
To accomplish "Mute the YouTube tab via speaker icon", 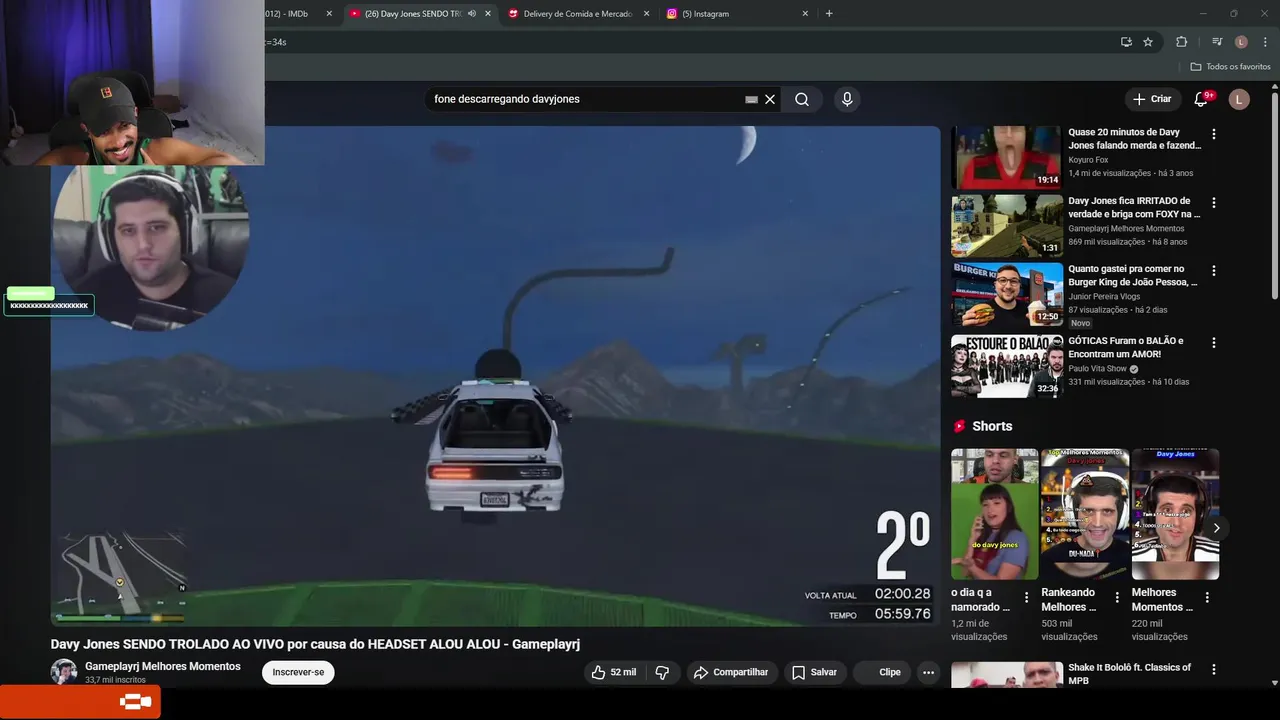I will pos(472,14).
